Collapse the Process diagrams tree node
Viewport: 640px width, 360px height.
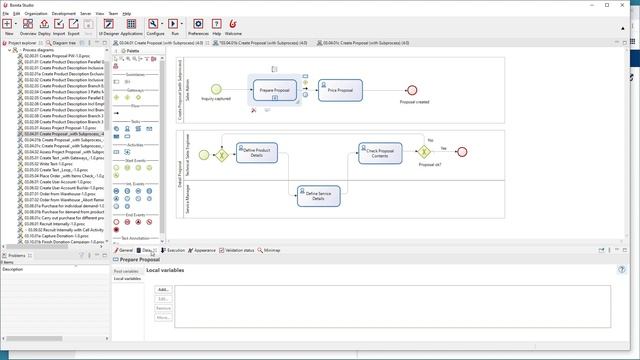(x=9, y=50)
